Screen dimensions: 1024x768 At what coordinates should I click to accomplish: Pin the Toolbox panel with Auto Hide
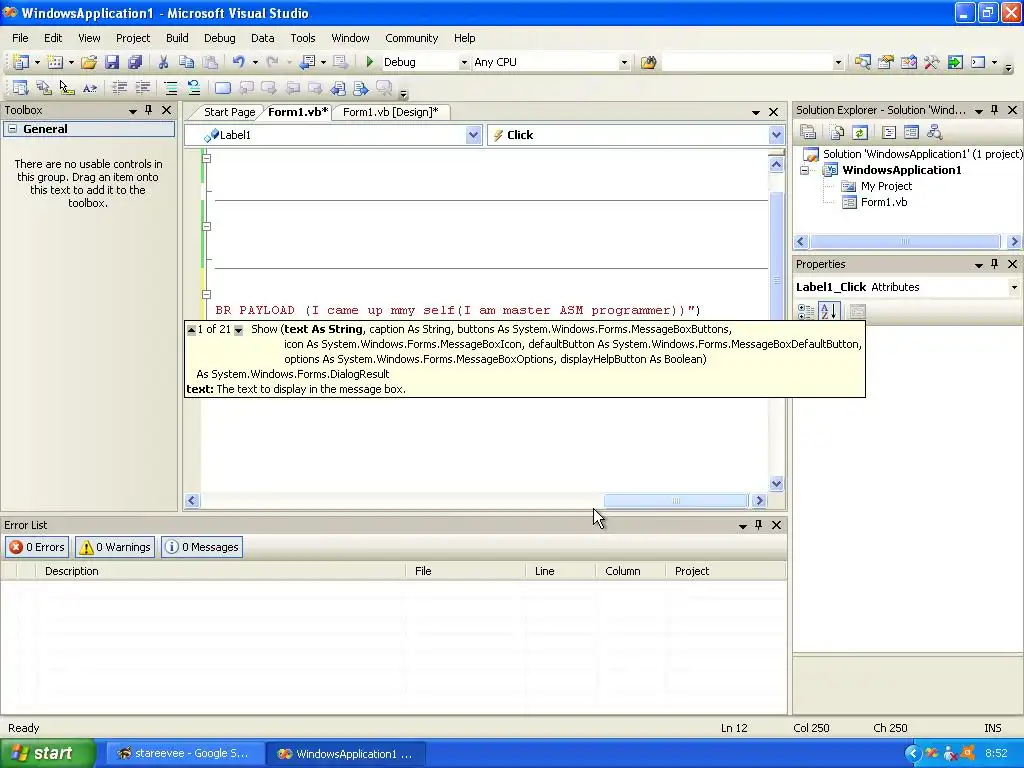tap(149, 110)
